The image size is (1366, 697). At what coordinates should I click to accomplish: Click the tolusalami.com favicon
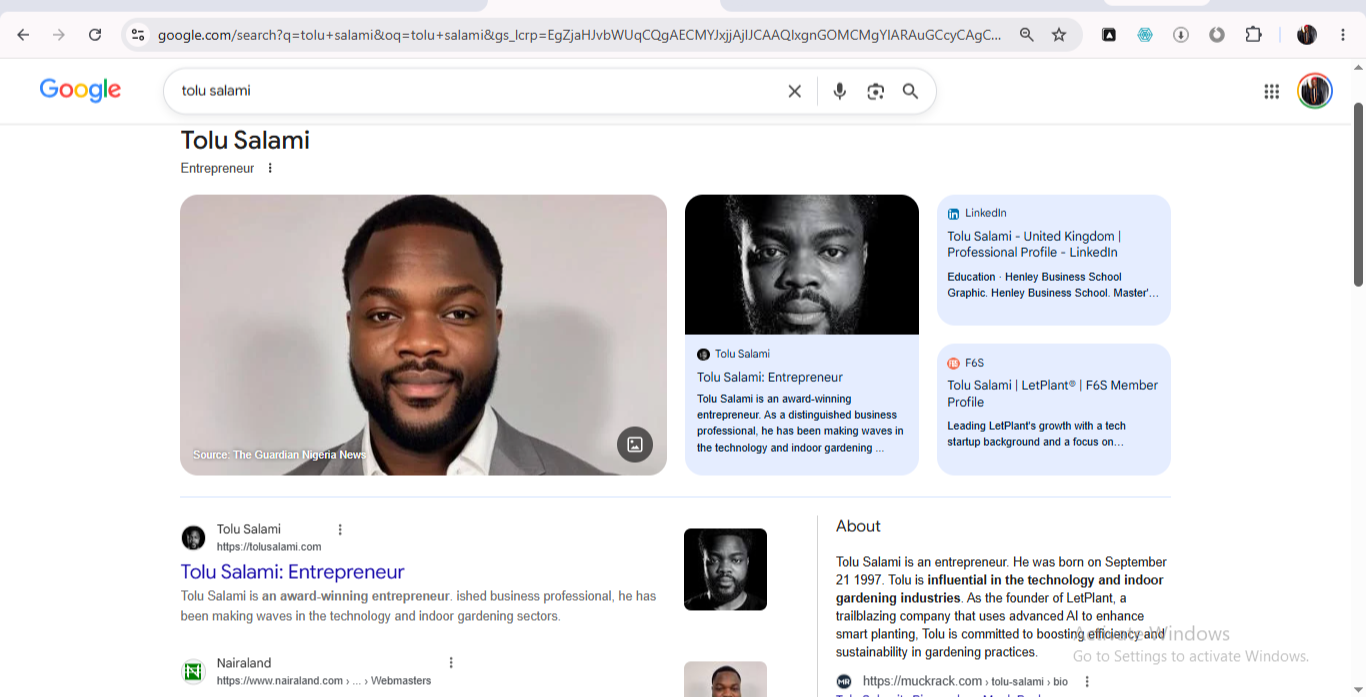pos(193,538)
